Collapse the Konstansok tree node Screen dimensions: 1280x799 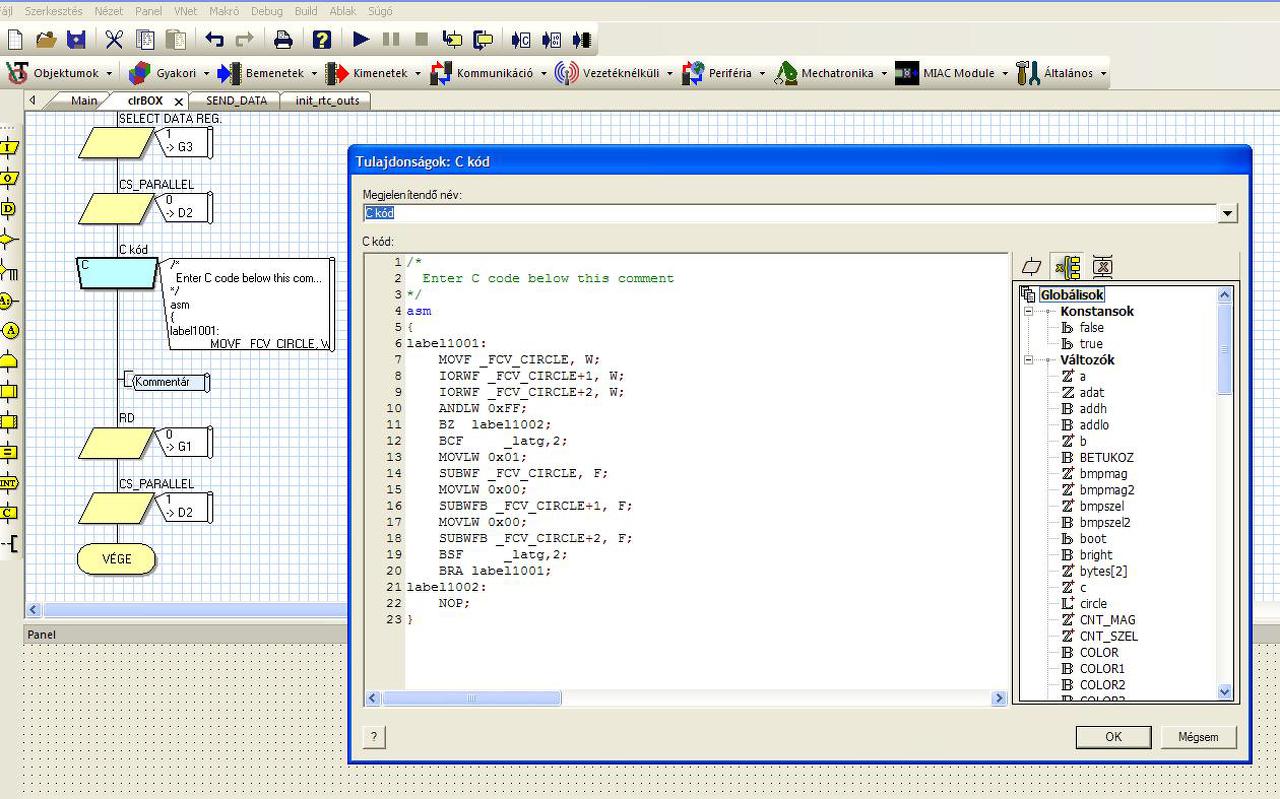point(1028,312)
